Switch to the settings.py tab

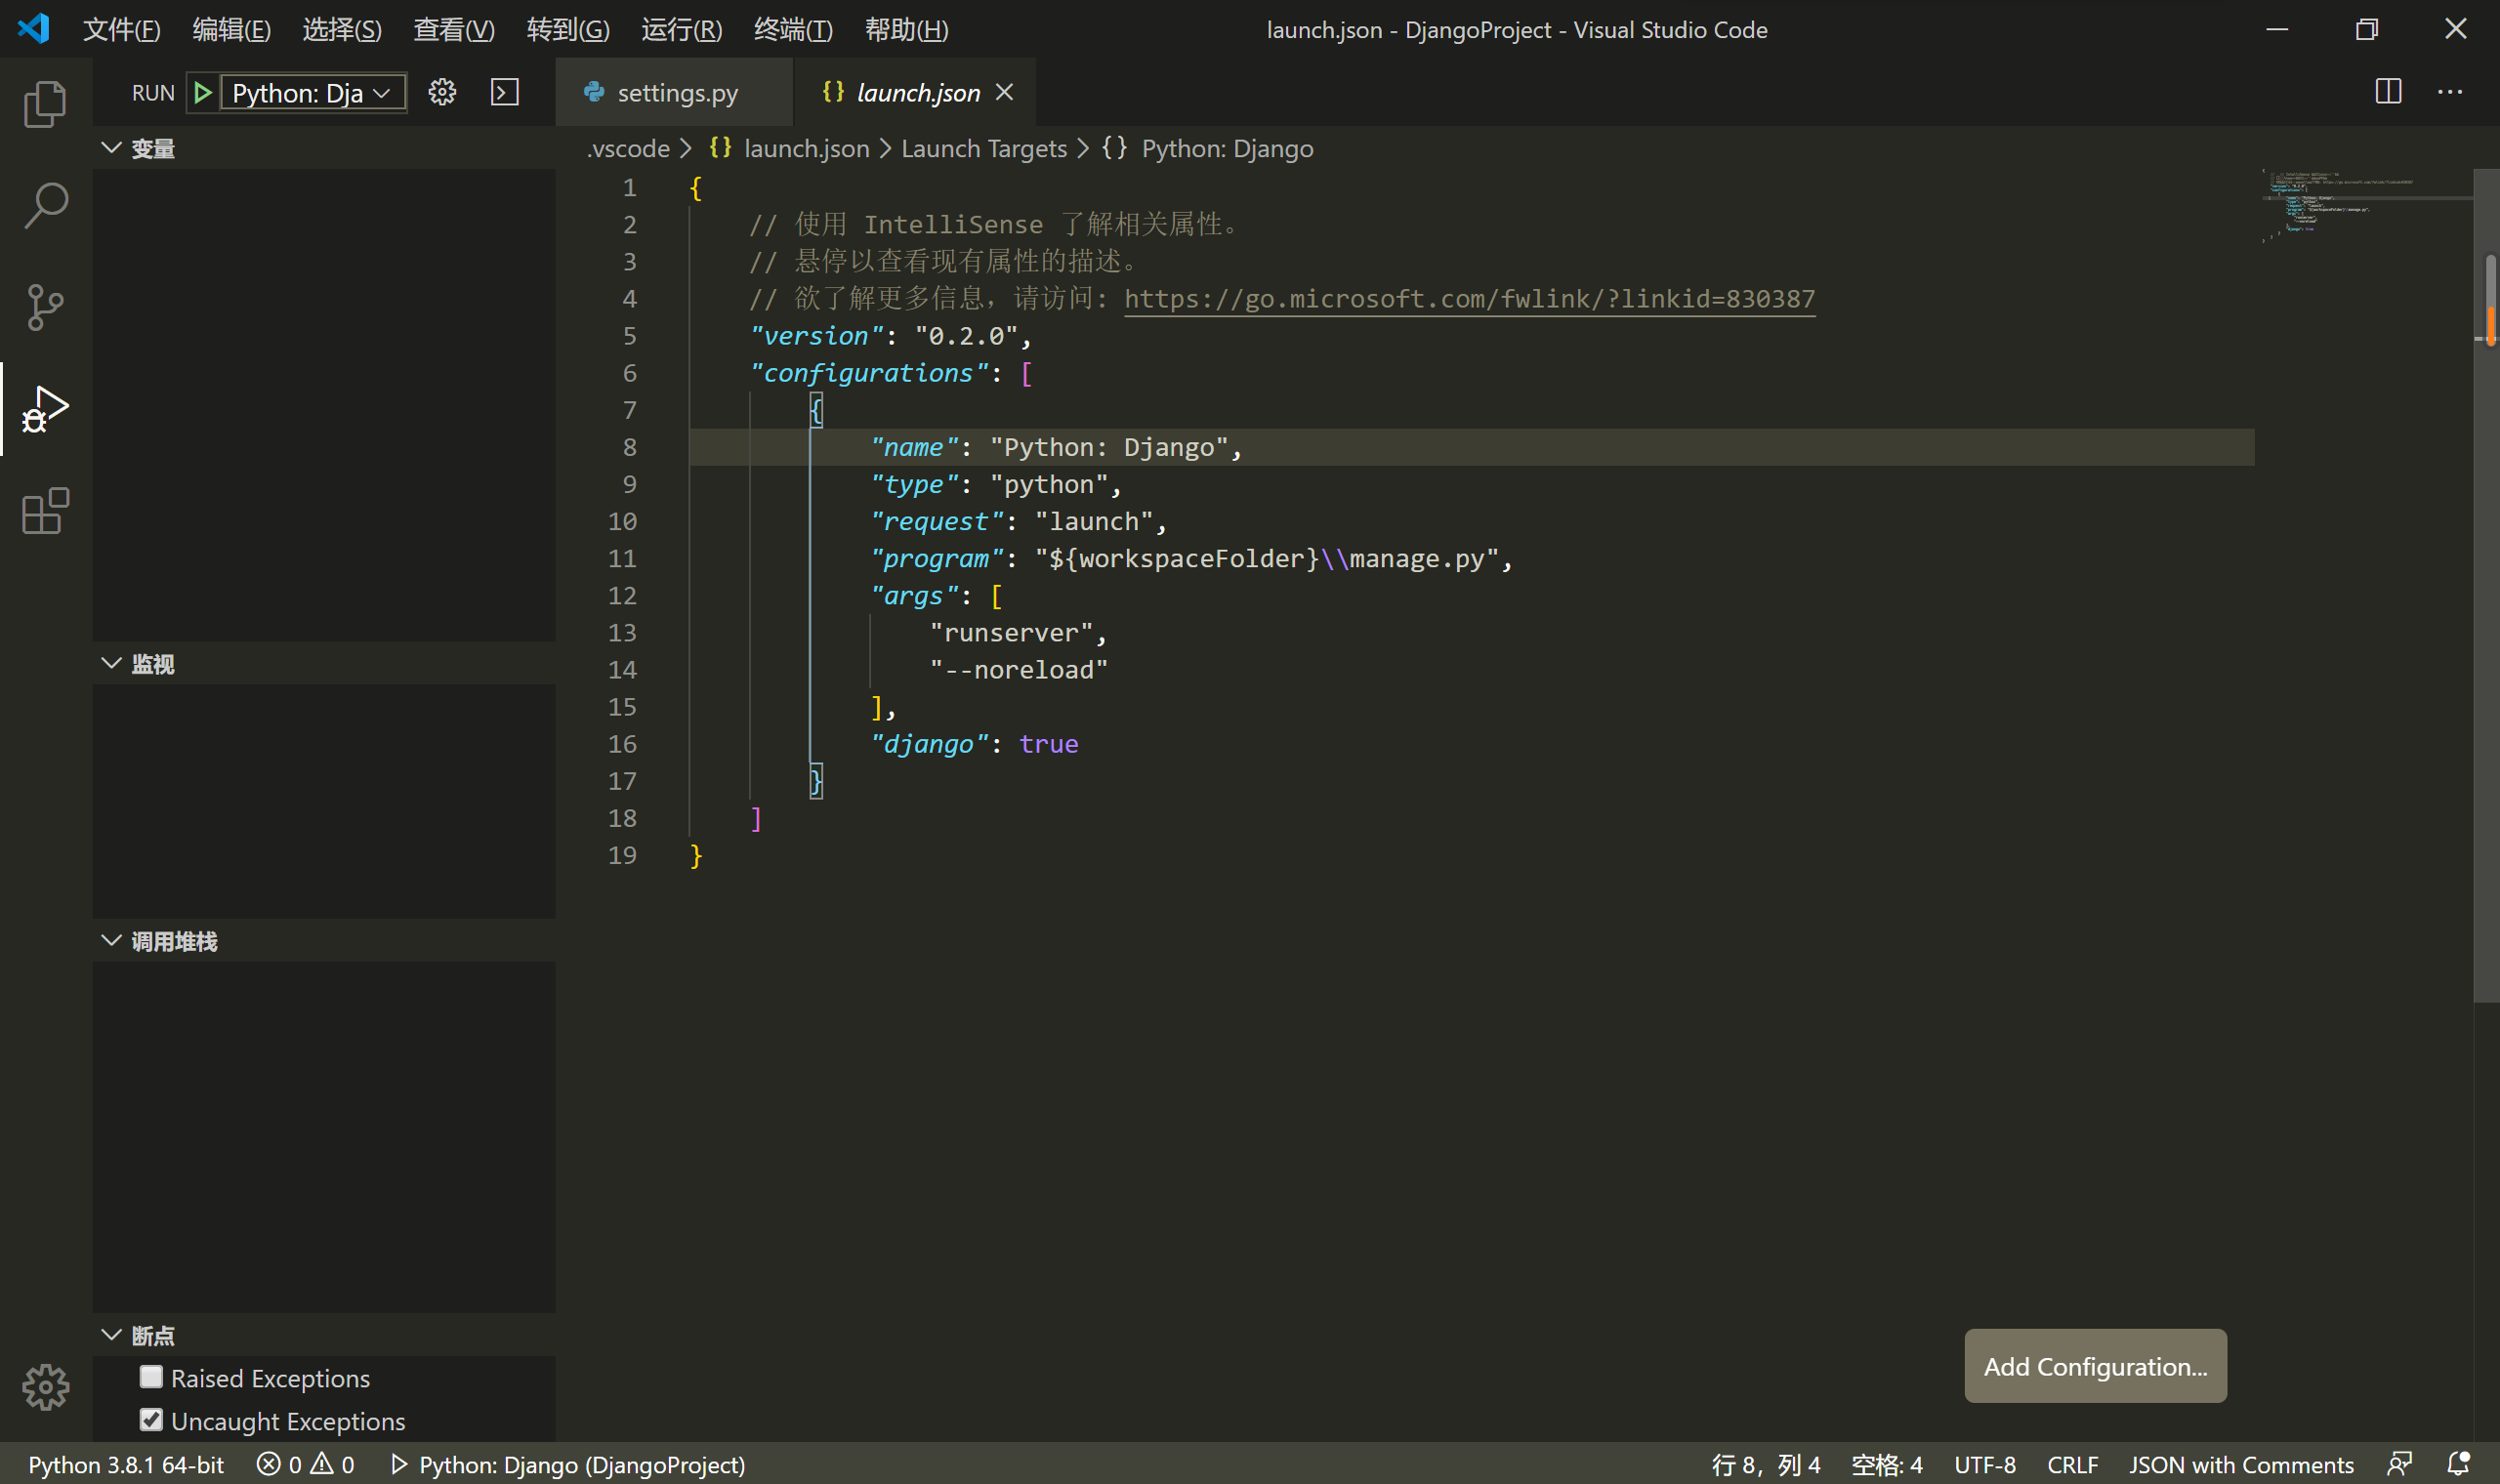tap(677, 93)
